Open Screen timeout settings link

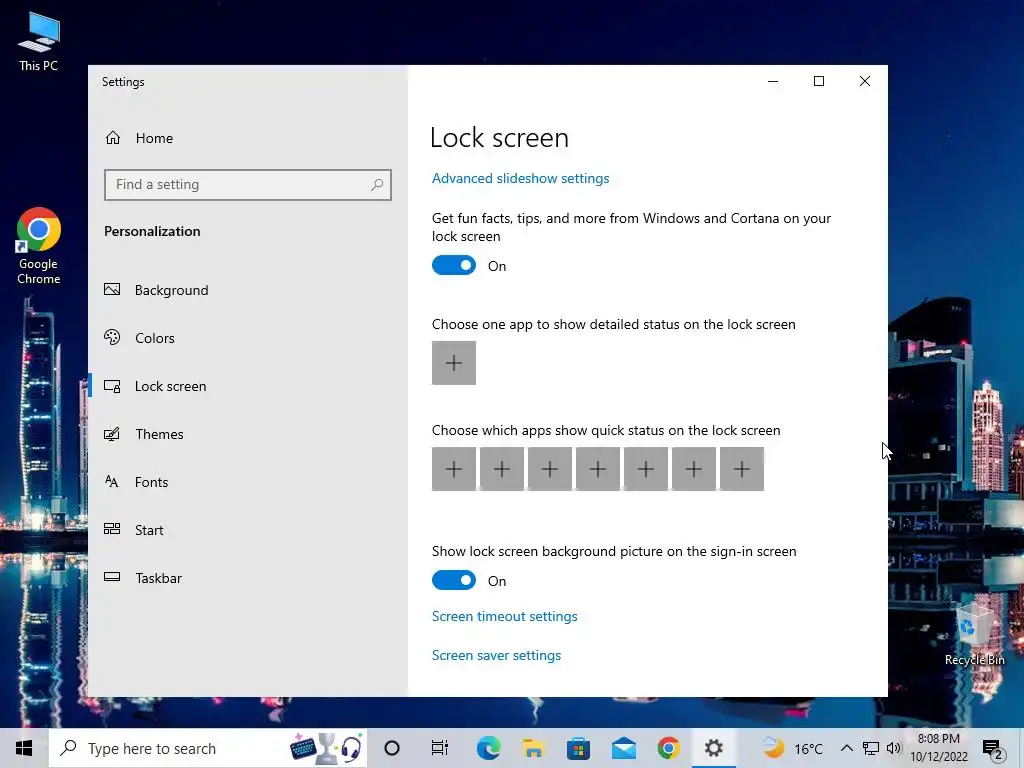(x=505, y=616)
